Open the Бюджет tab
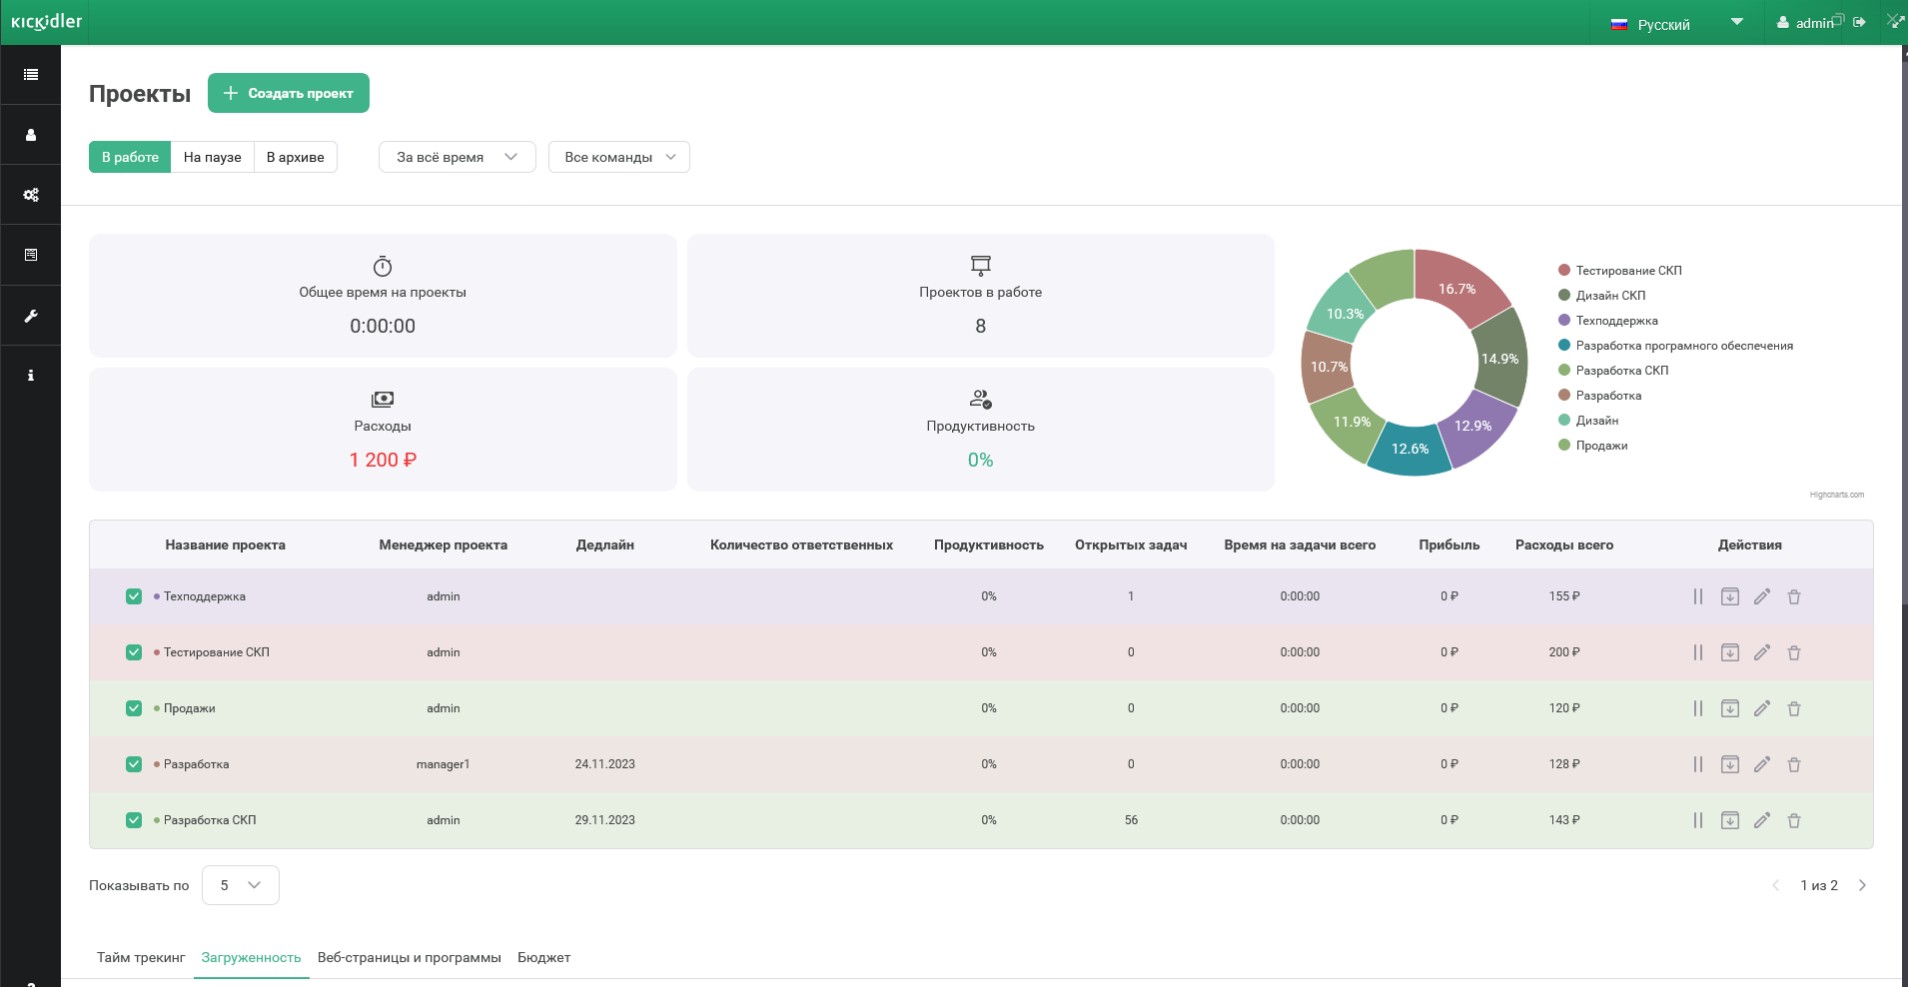The image size is (1908, 987). pos(544,958)
